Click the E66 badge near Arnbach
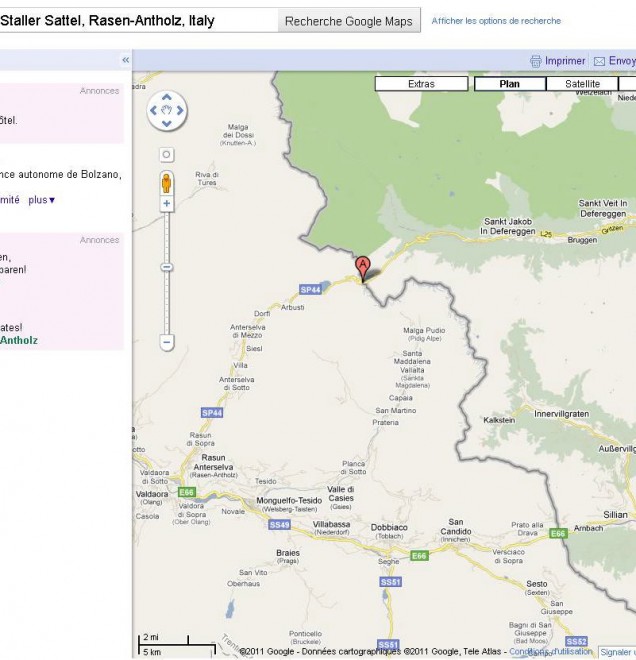Screen dimensions: 636x660 559,534
